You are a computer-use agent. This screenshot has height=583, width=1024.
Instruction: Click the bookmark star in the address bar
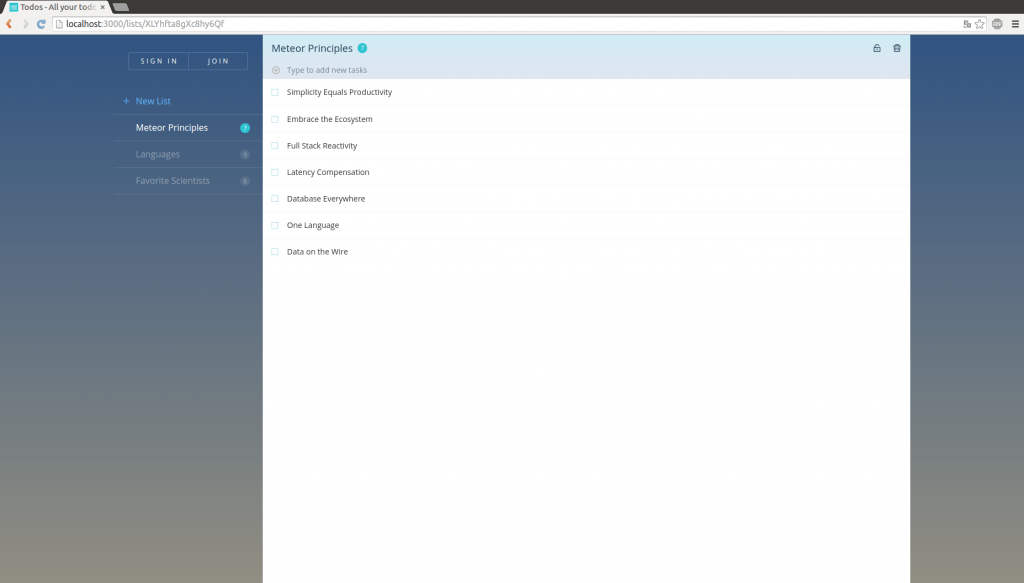pos(978,23)
